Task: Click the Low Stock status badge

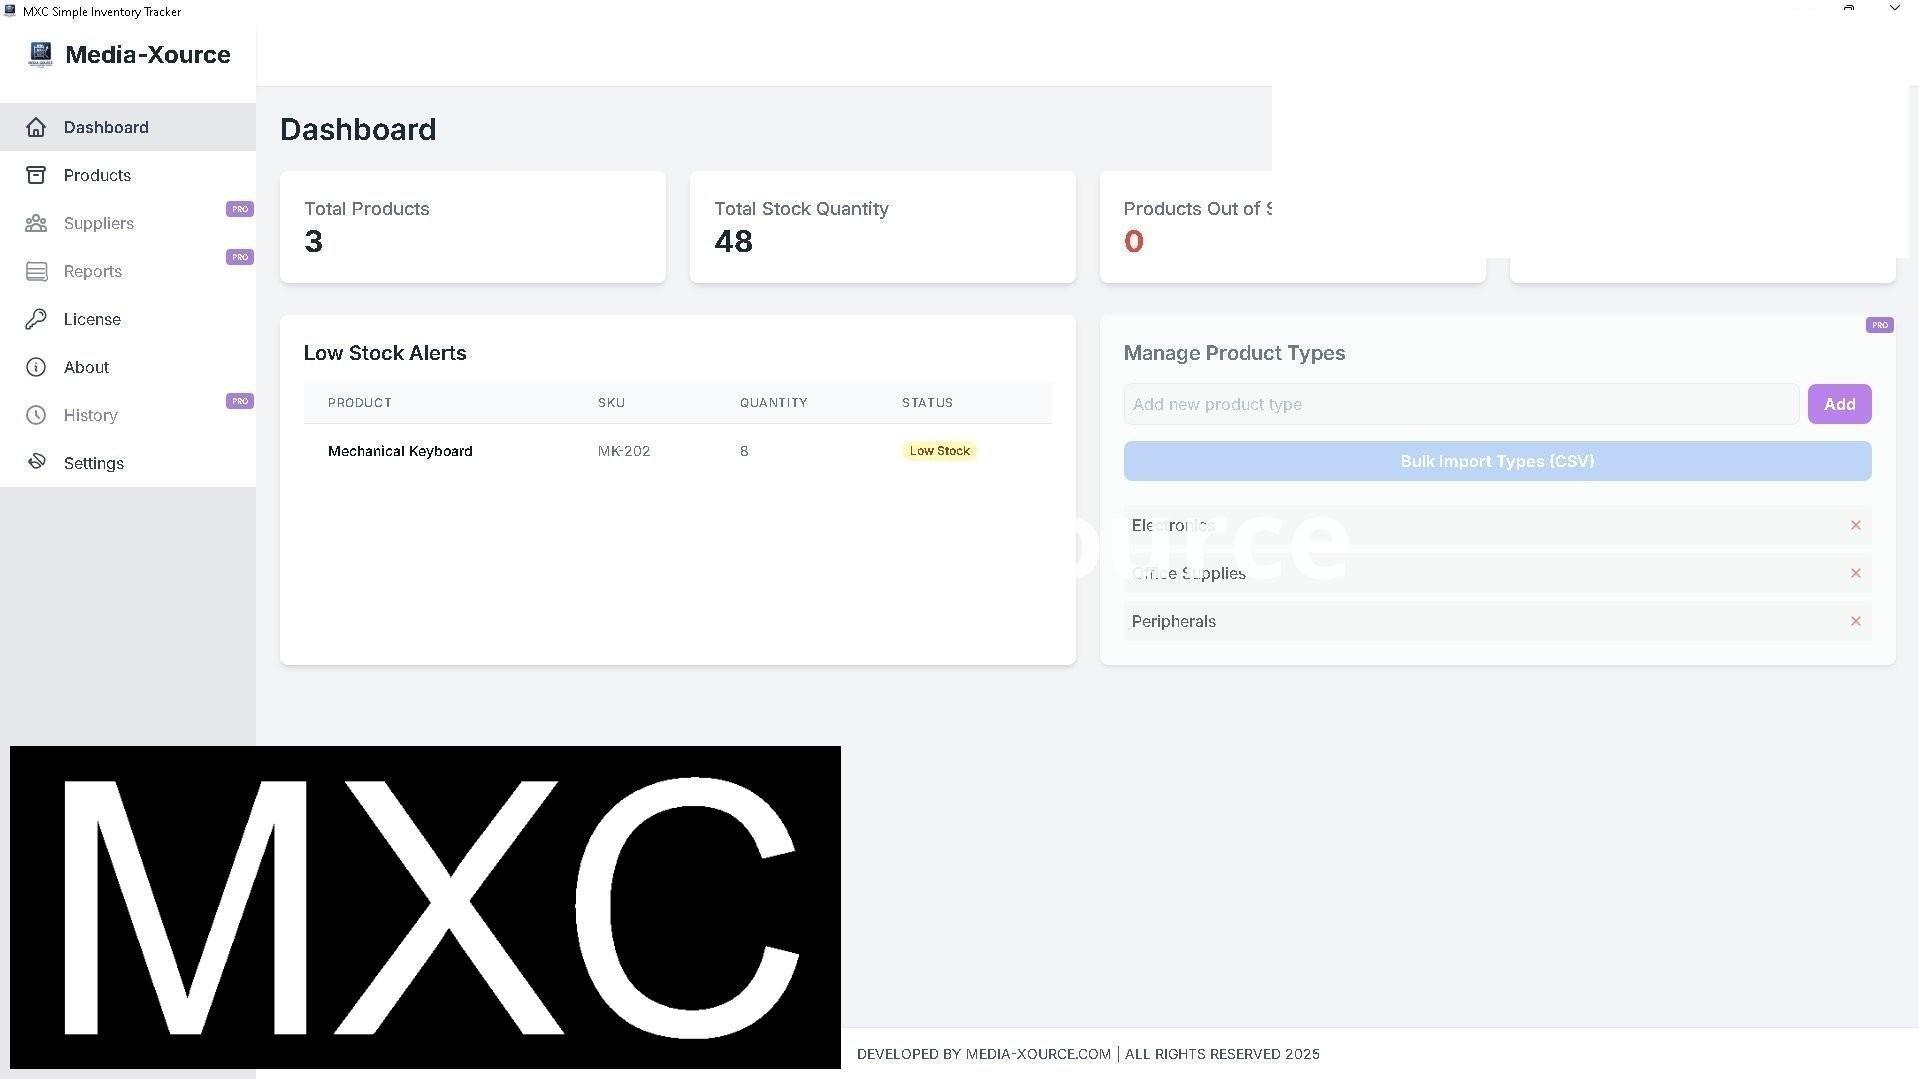Action: click(939, 451)
